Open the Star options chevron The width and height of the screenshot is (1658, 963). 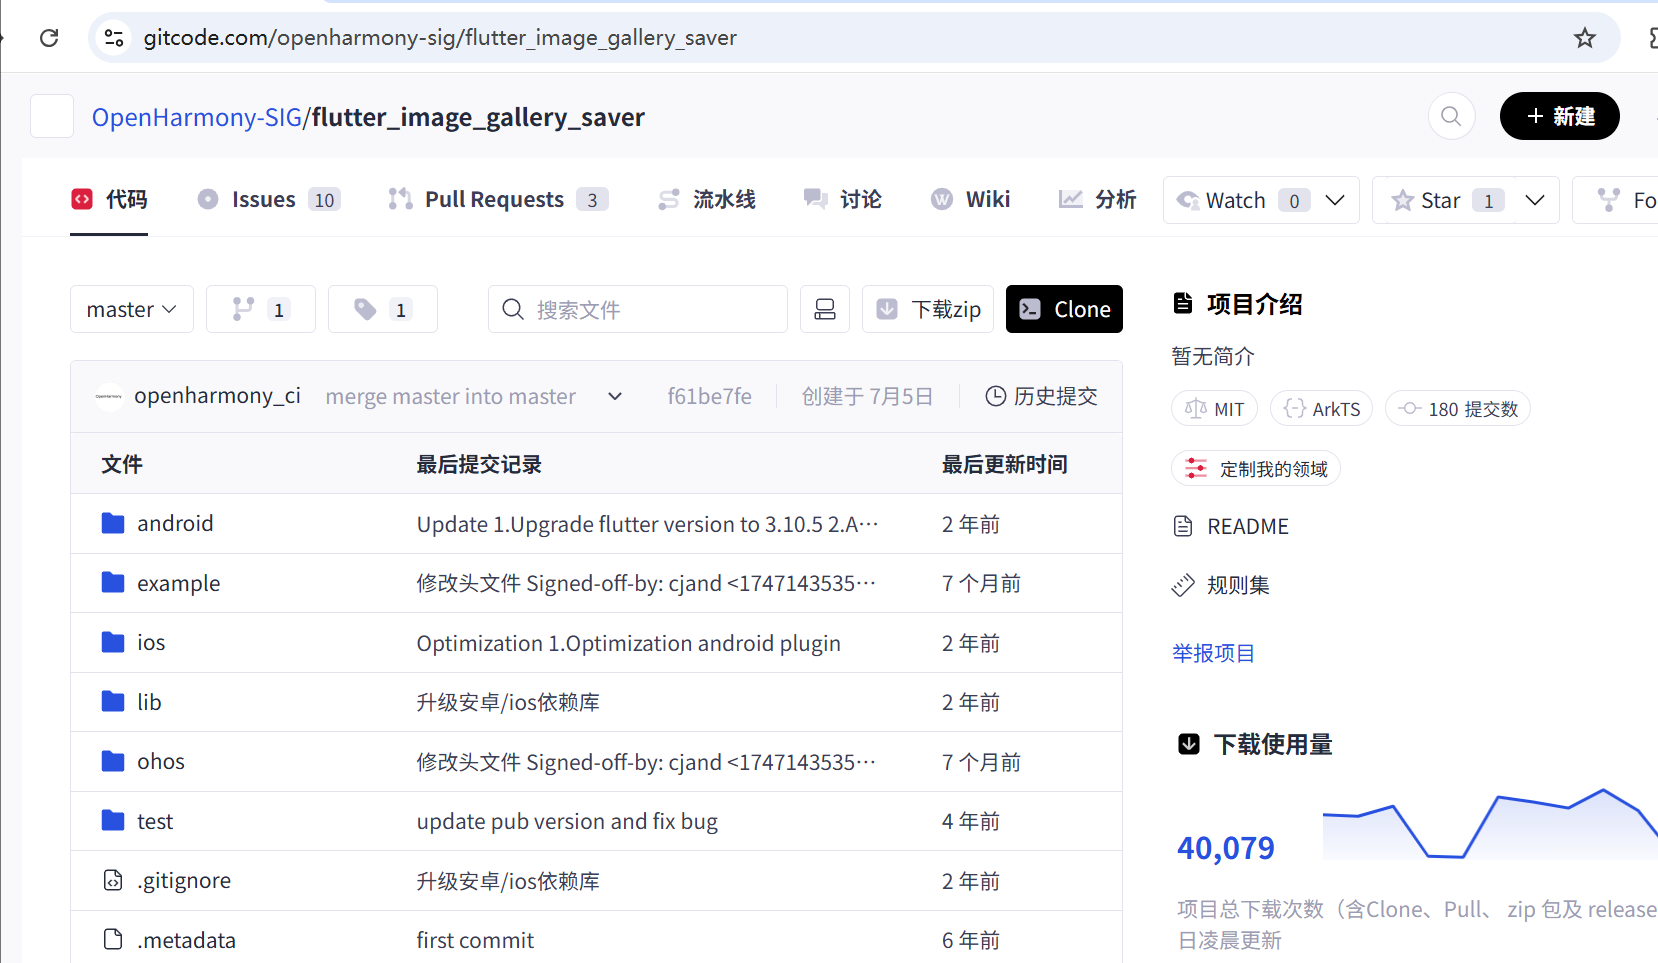point(1535,199)
